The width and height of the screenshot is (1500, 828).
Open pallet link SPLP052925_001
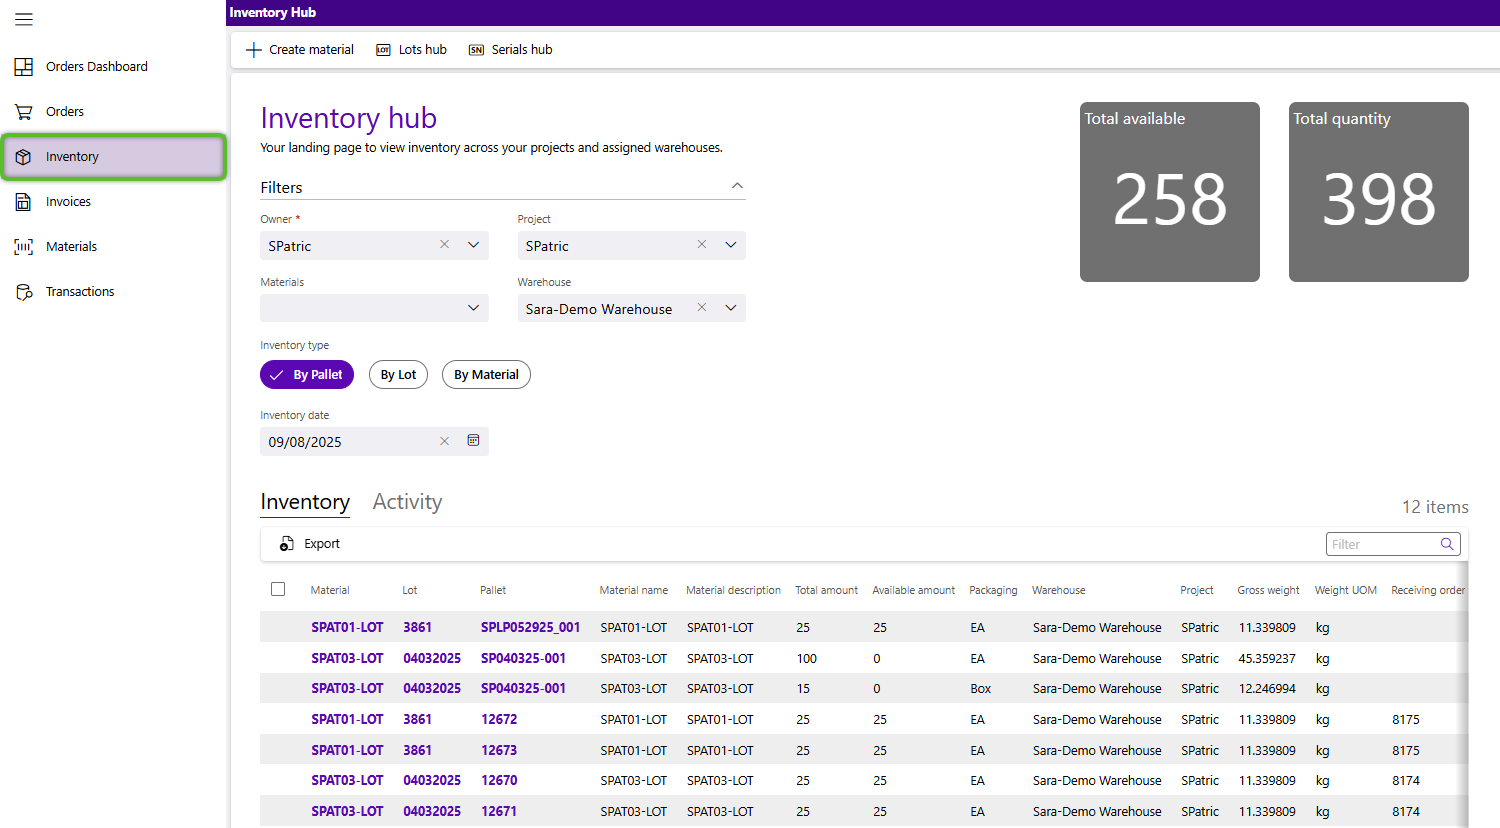pyautogui.click(x=530, y=628)
